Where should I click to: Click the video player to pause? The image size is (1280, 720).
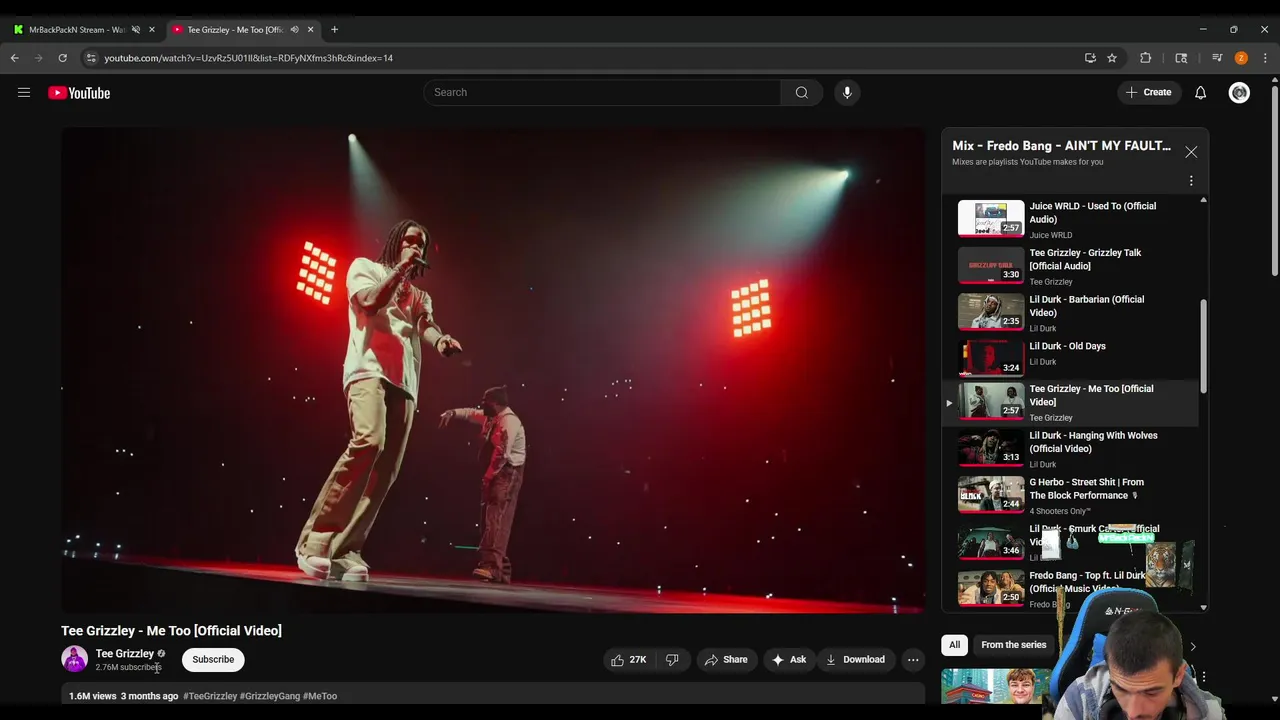[x=493, y=370]
